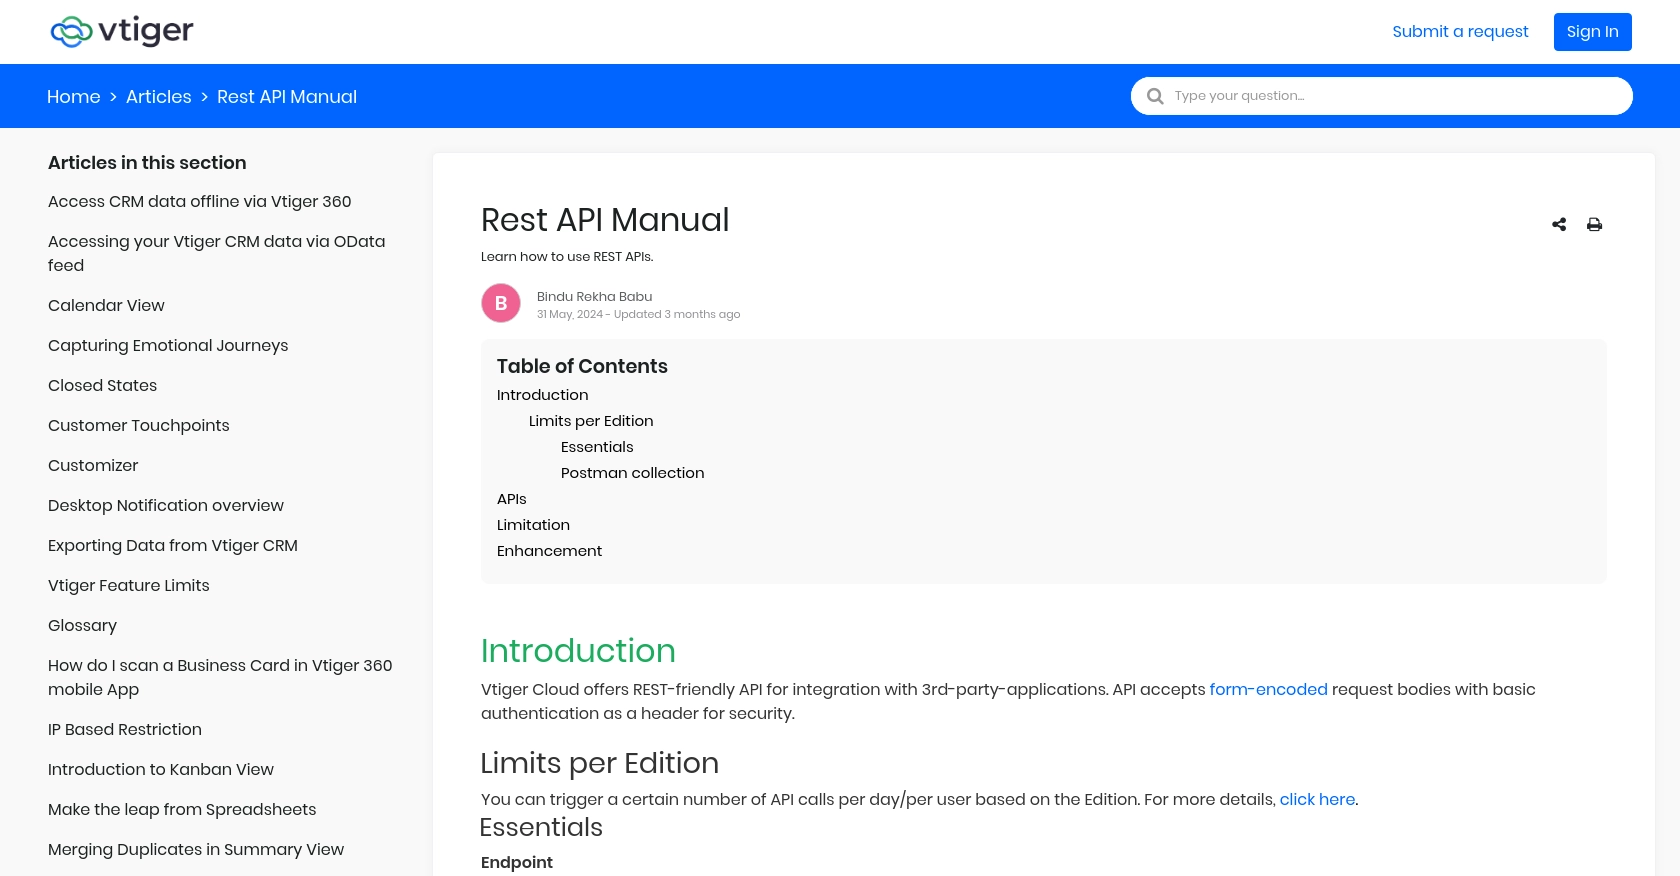1680x876 pixels.
Task: Open 'Accessing your Vtiger CRM data via OData feed'
Action: 216,253
